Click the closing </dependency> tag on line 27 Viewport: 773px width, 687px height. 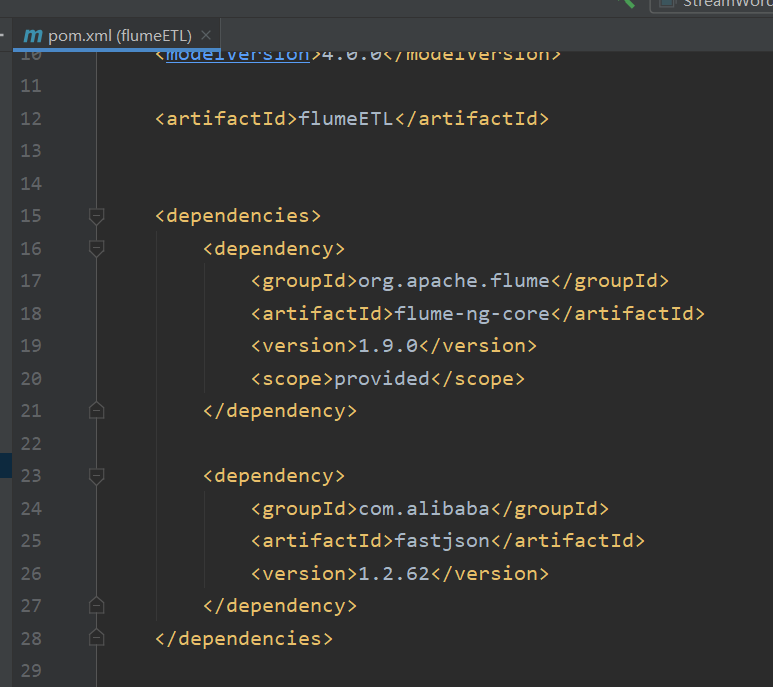[x=280, y=606]
